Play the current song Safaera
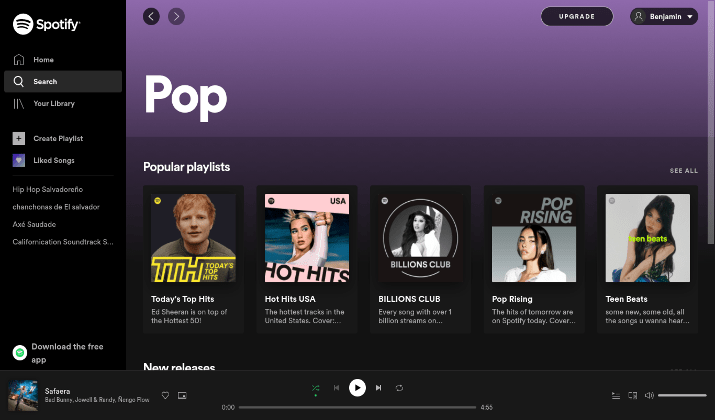Screen dimensions: 715x420 point(358,388)
